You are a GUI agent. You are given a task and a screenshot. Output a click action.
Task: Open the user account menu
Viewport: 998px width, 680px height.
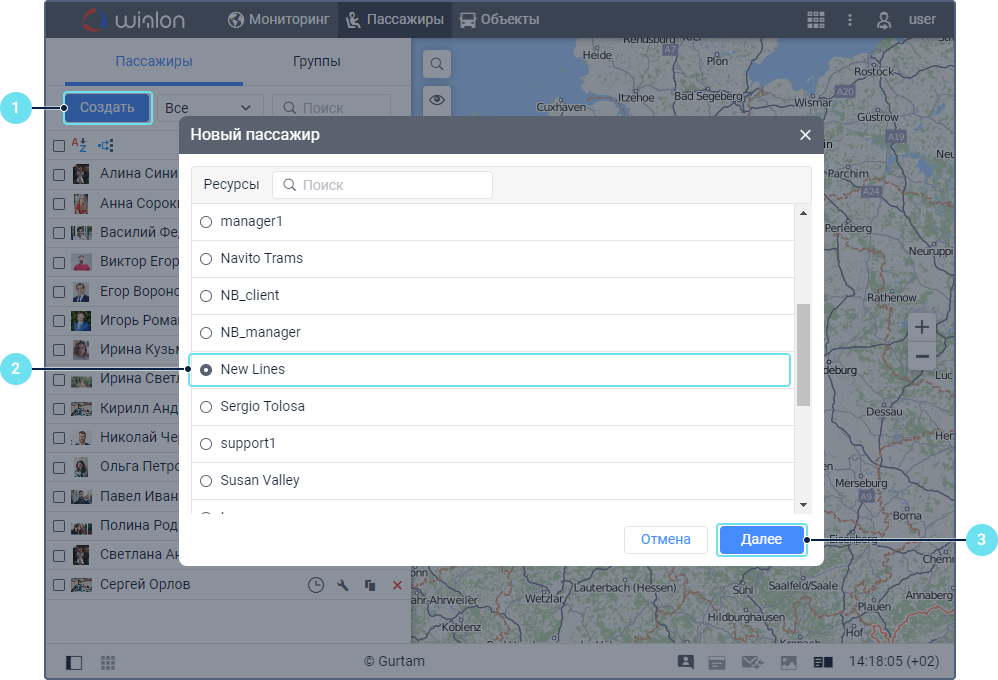coord(908,19)
